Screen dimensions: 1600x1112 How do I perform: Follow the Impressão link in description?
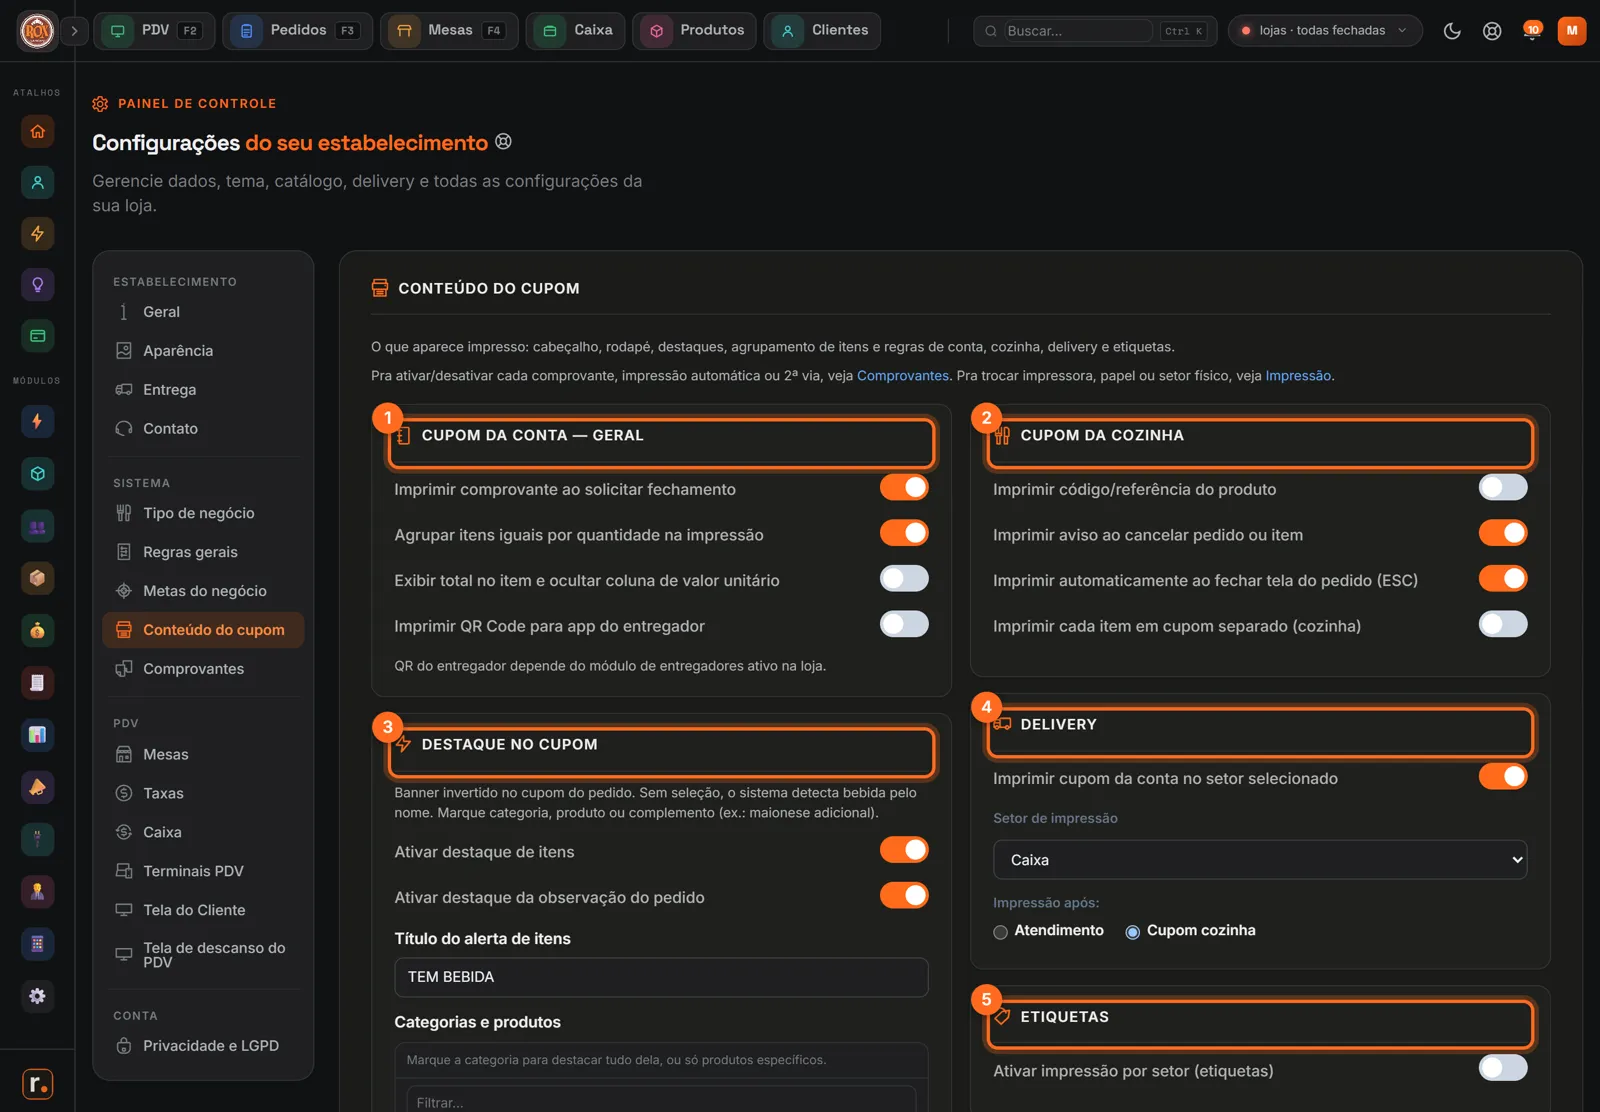[1298, 376]
